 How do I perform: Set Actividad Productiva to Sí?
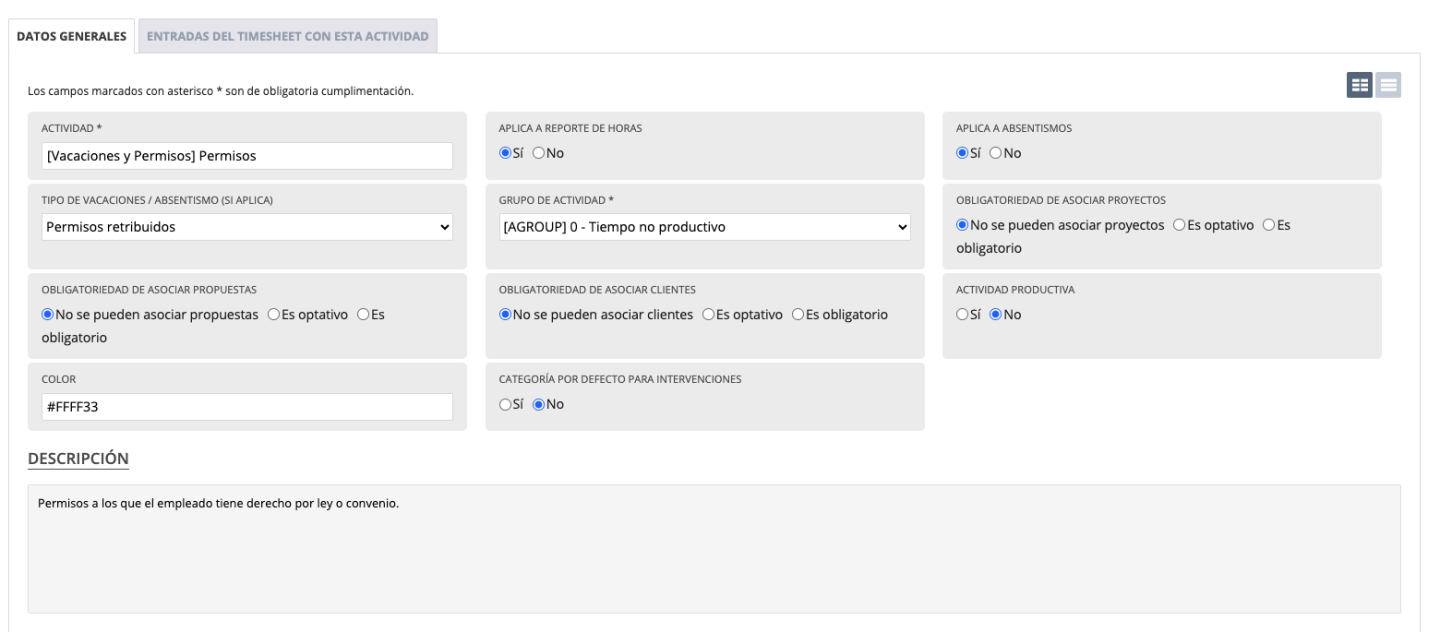(x=962, y=314)
